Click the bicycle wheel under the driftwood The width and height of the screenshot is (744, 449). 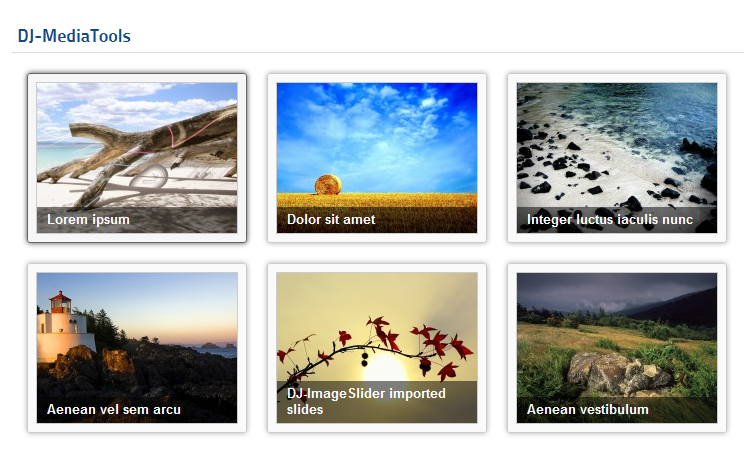click(x=149, y=177)
